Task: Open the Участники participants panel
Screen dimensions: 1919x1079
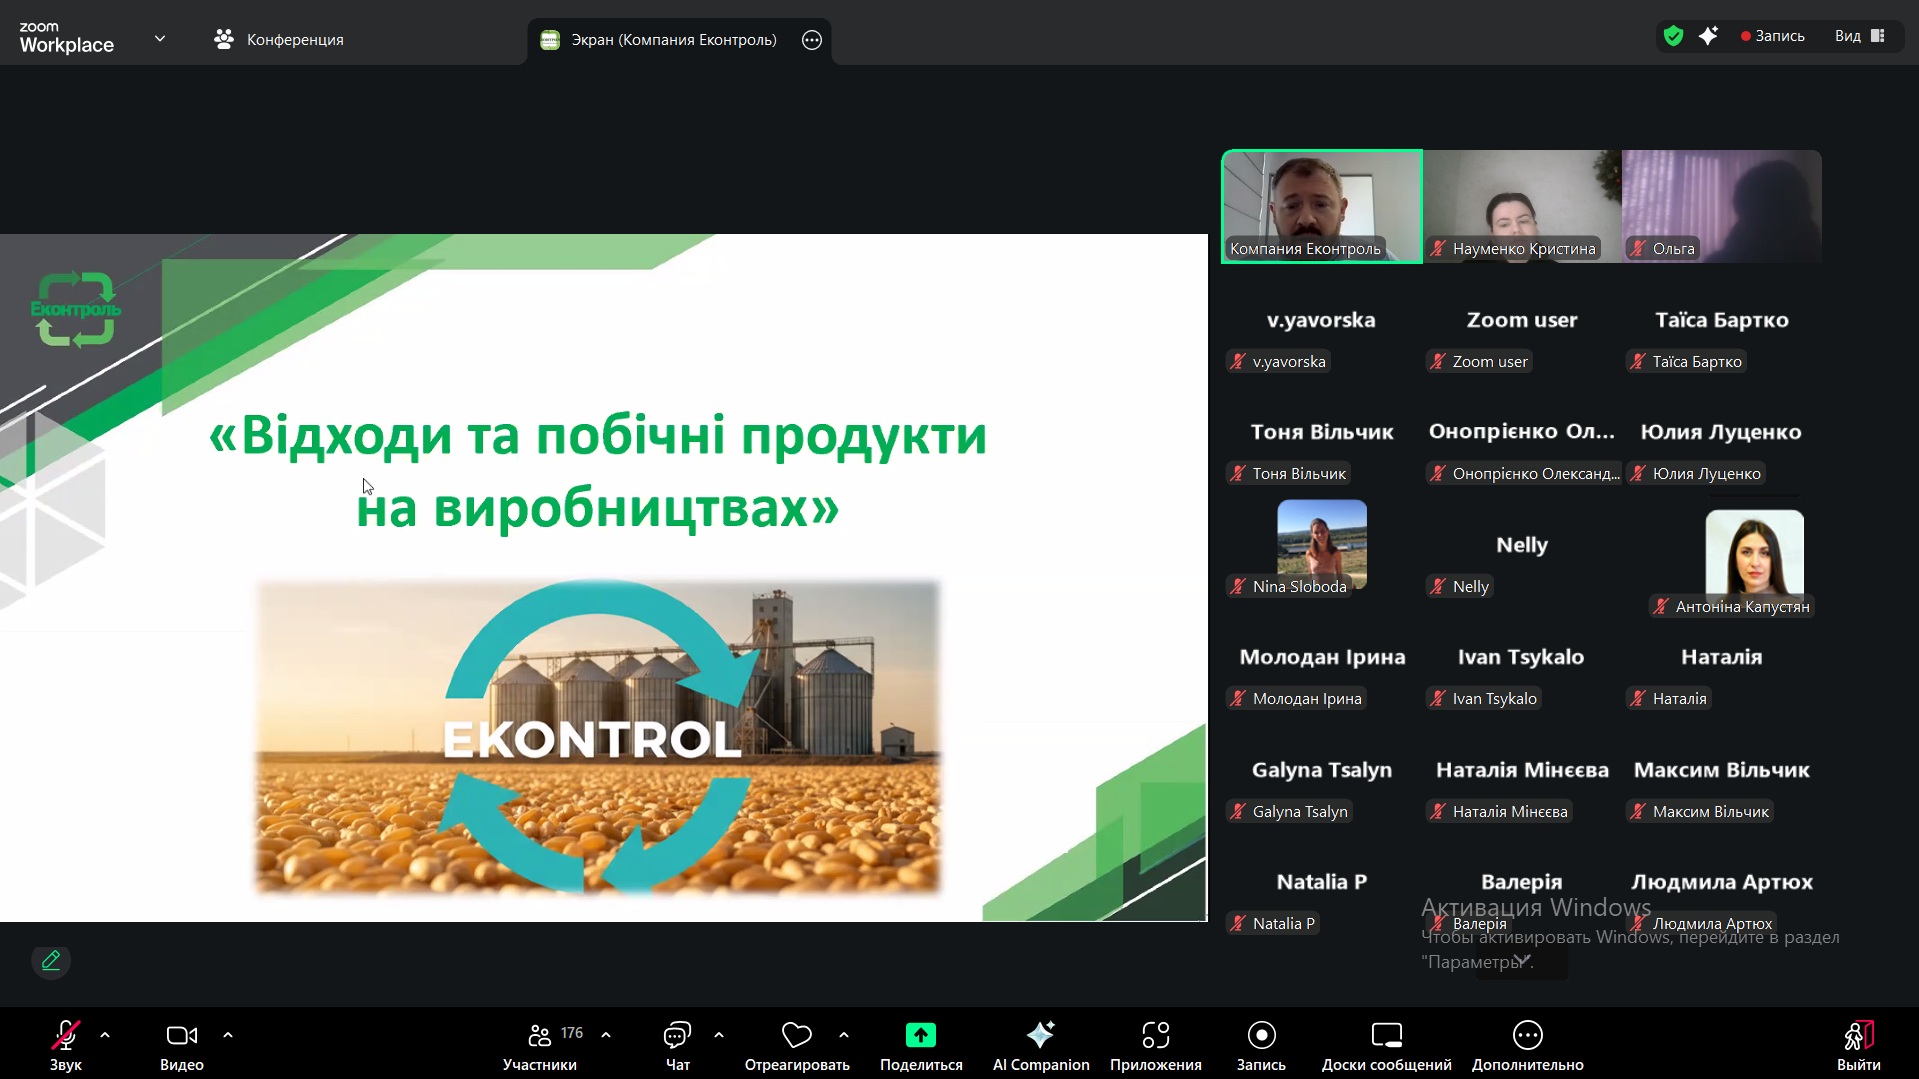Action: (x=540, y=1044)
